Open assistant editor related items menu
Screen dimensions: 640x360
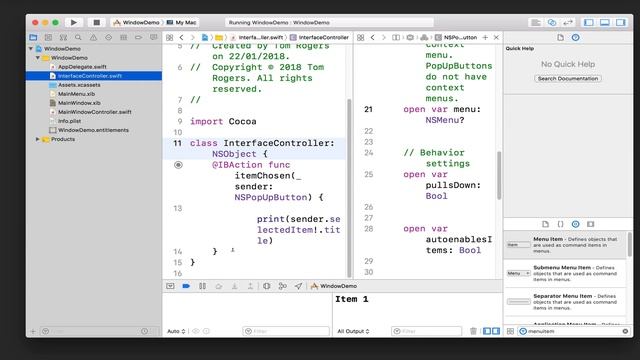click(x=360, y=38)
